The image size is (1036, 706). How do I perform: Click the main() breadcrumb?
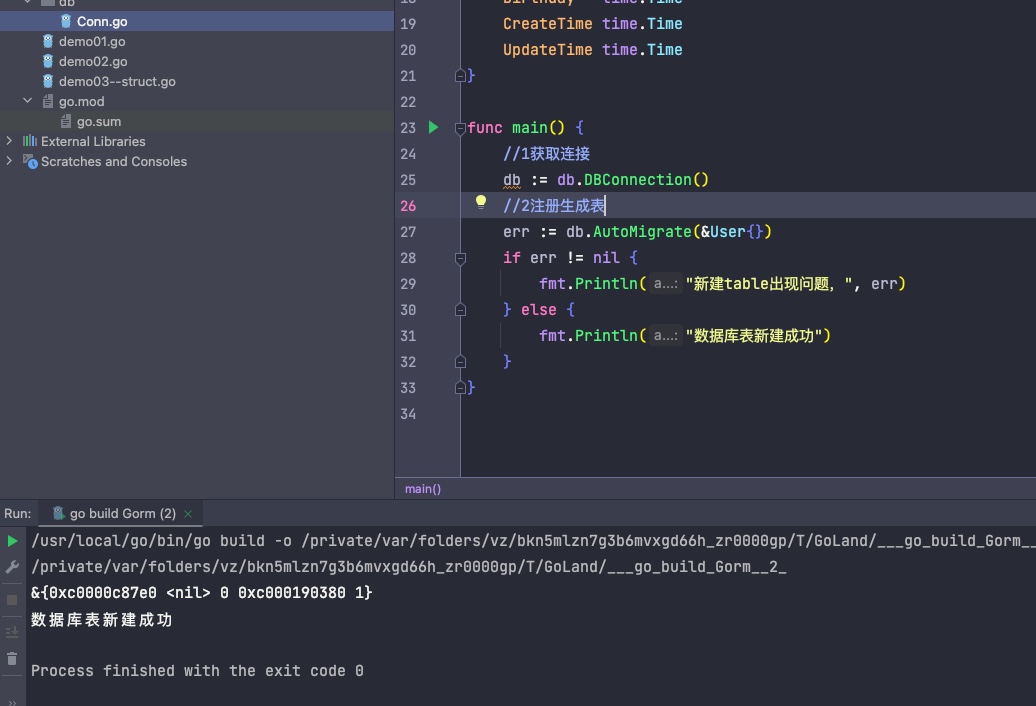(423, 489)
